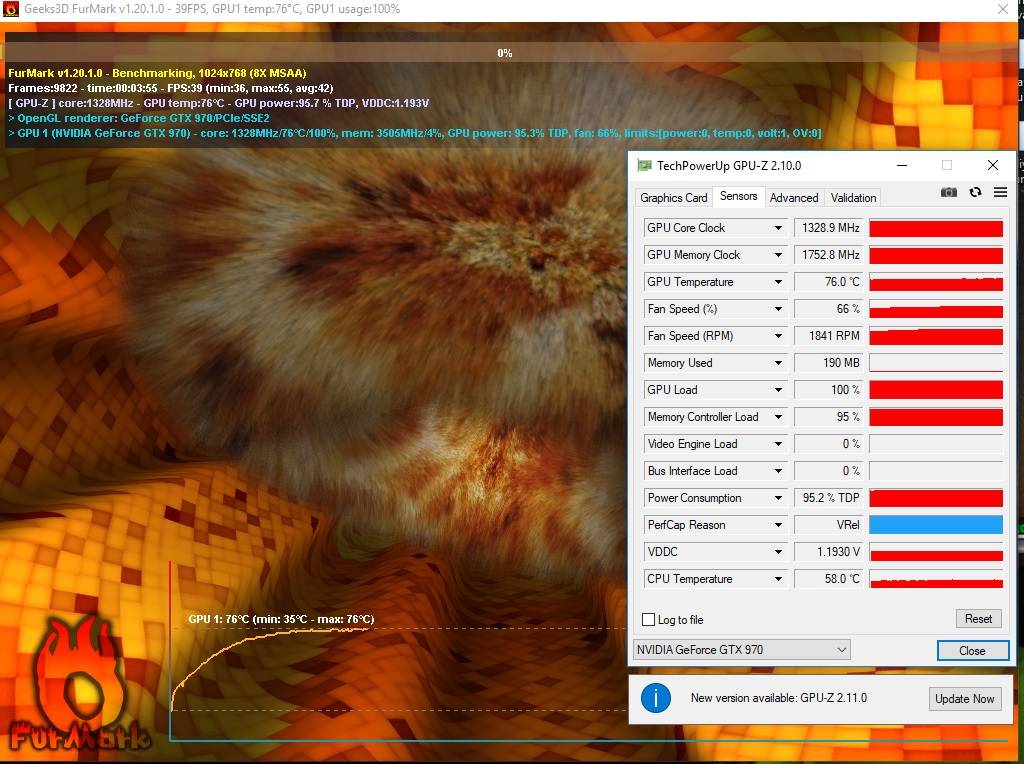Image resolution: width=1024 pixels, height=764 pixels.
Task: Click the blue info icon in update notice
Action: click(656, 698)
